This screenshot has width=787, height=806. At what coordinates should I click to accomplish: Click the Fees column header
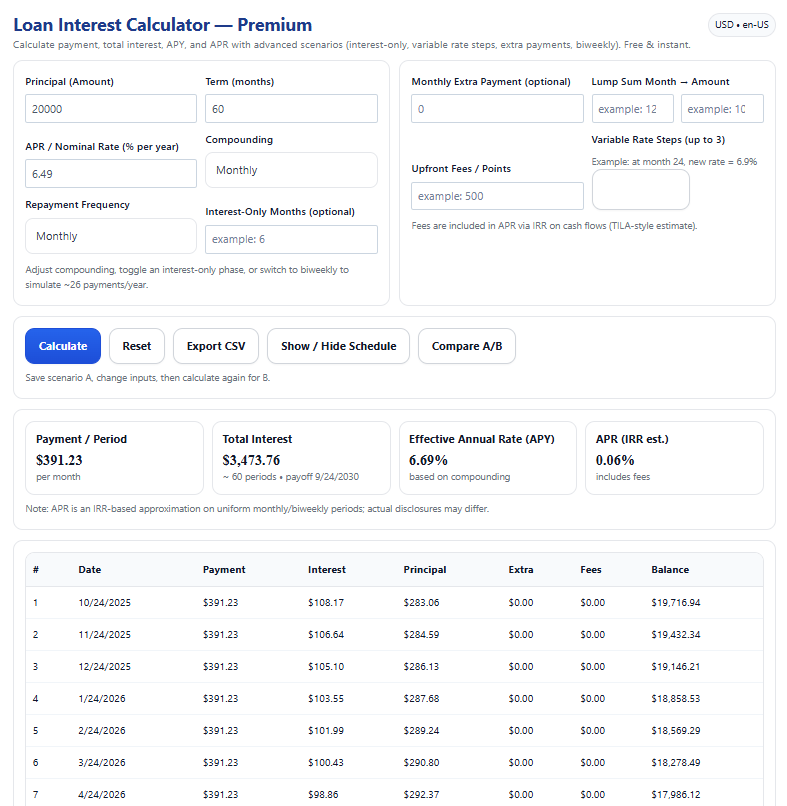pos(591,570)
